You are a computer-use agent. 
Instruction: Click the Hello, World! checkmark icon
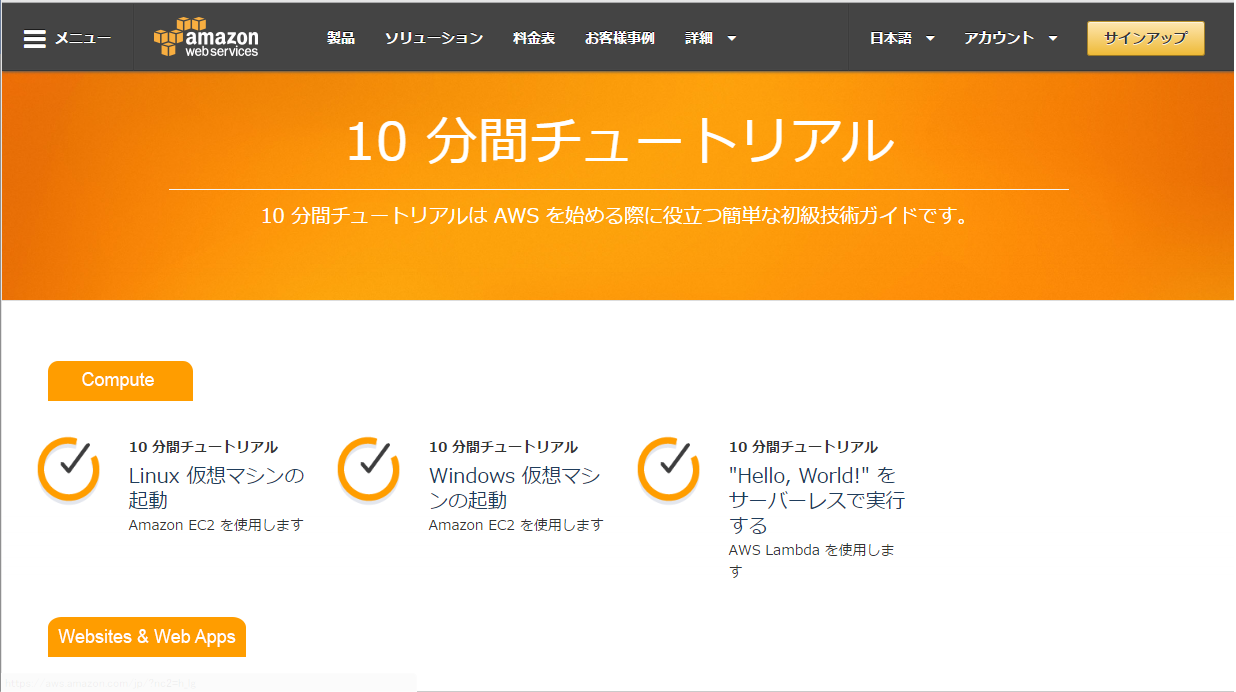(669, 469)
